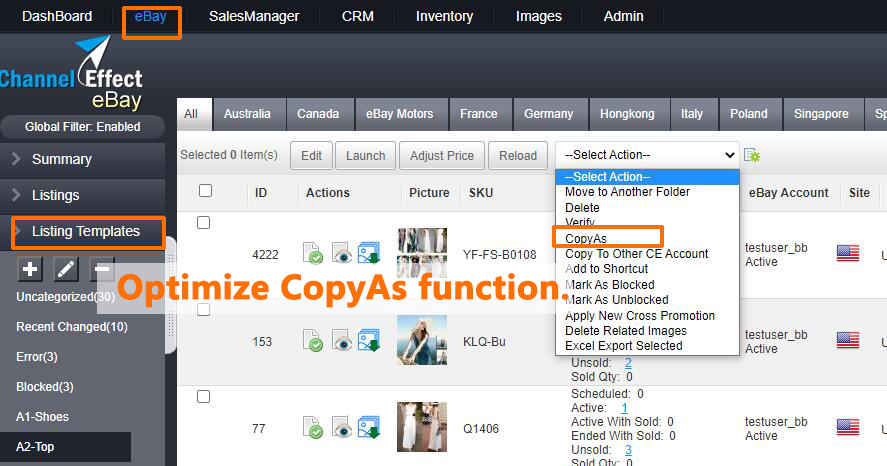Open the Admin menu

pos(623,16)
